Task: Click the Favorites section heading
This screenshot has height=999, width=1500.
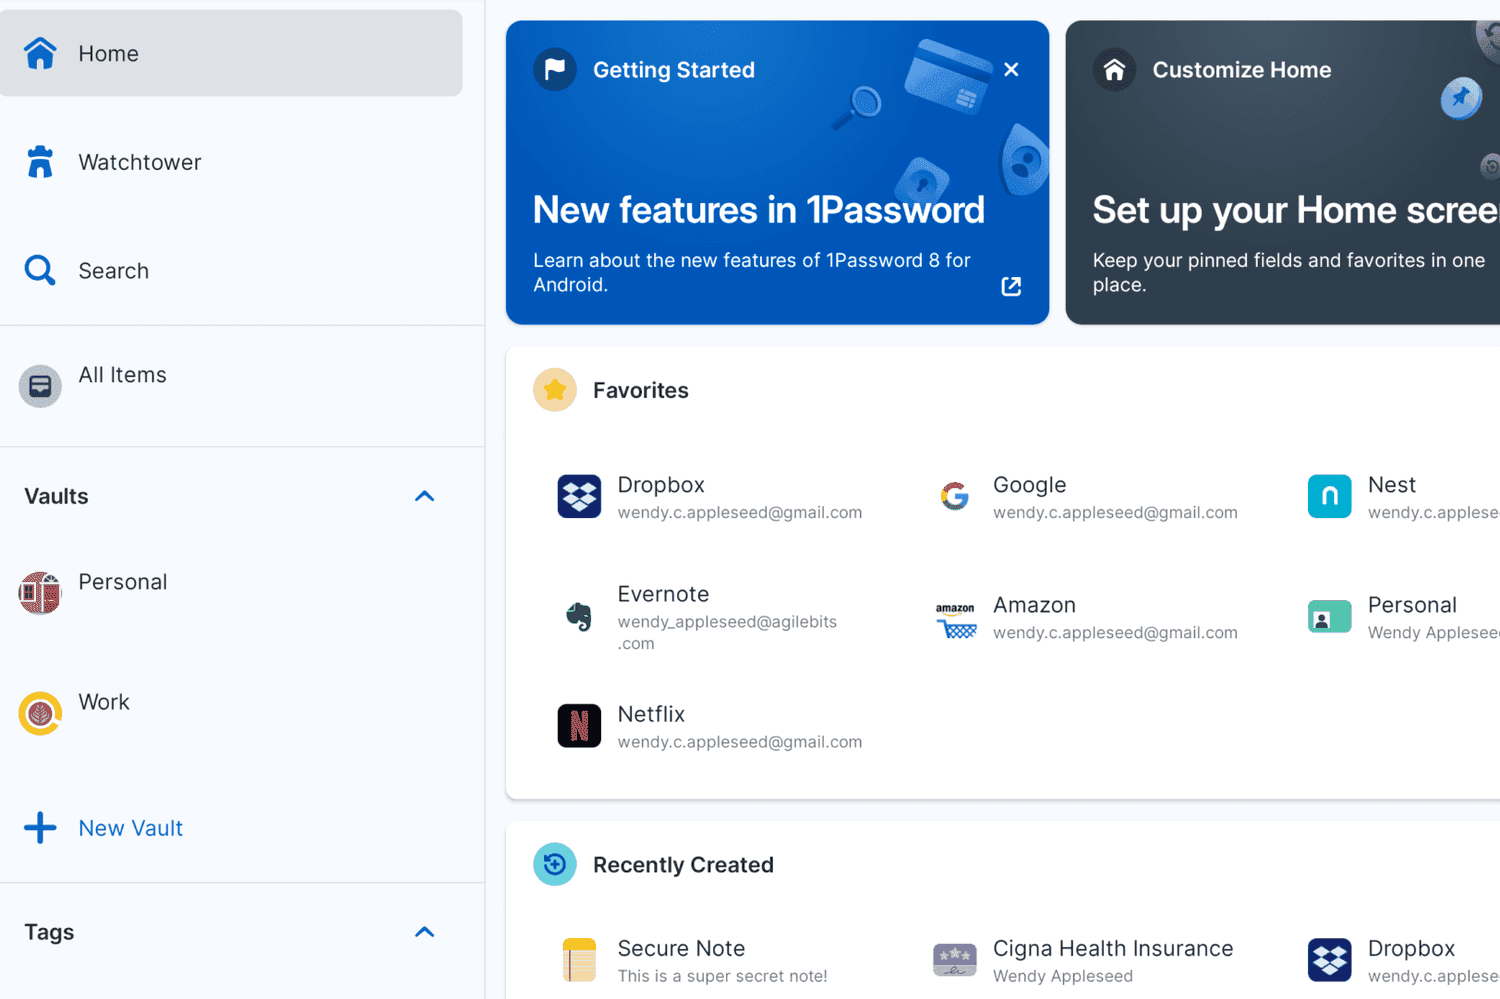Action: coord(641,390)
